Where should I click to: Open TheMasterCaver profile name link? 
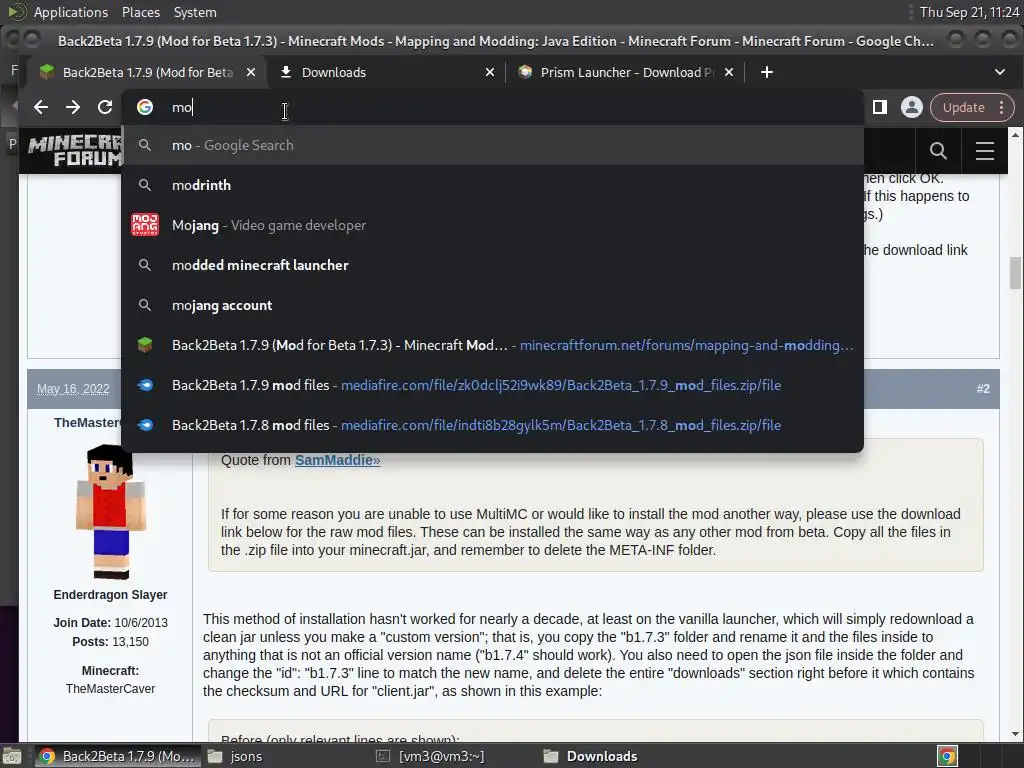pos(88,423)
